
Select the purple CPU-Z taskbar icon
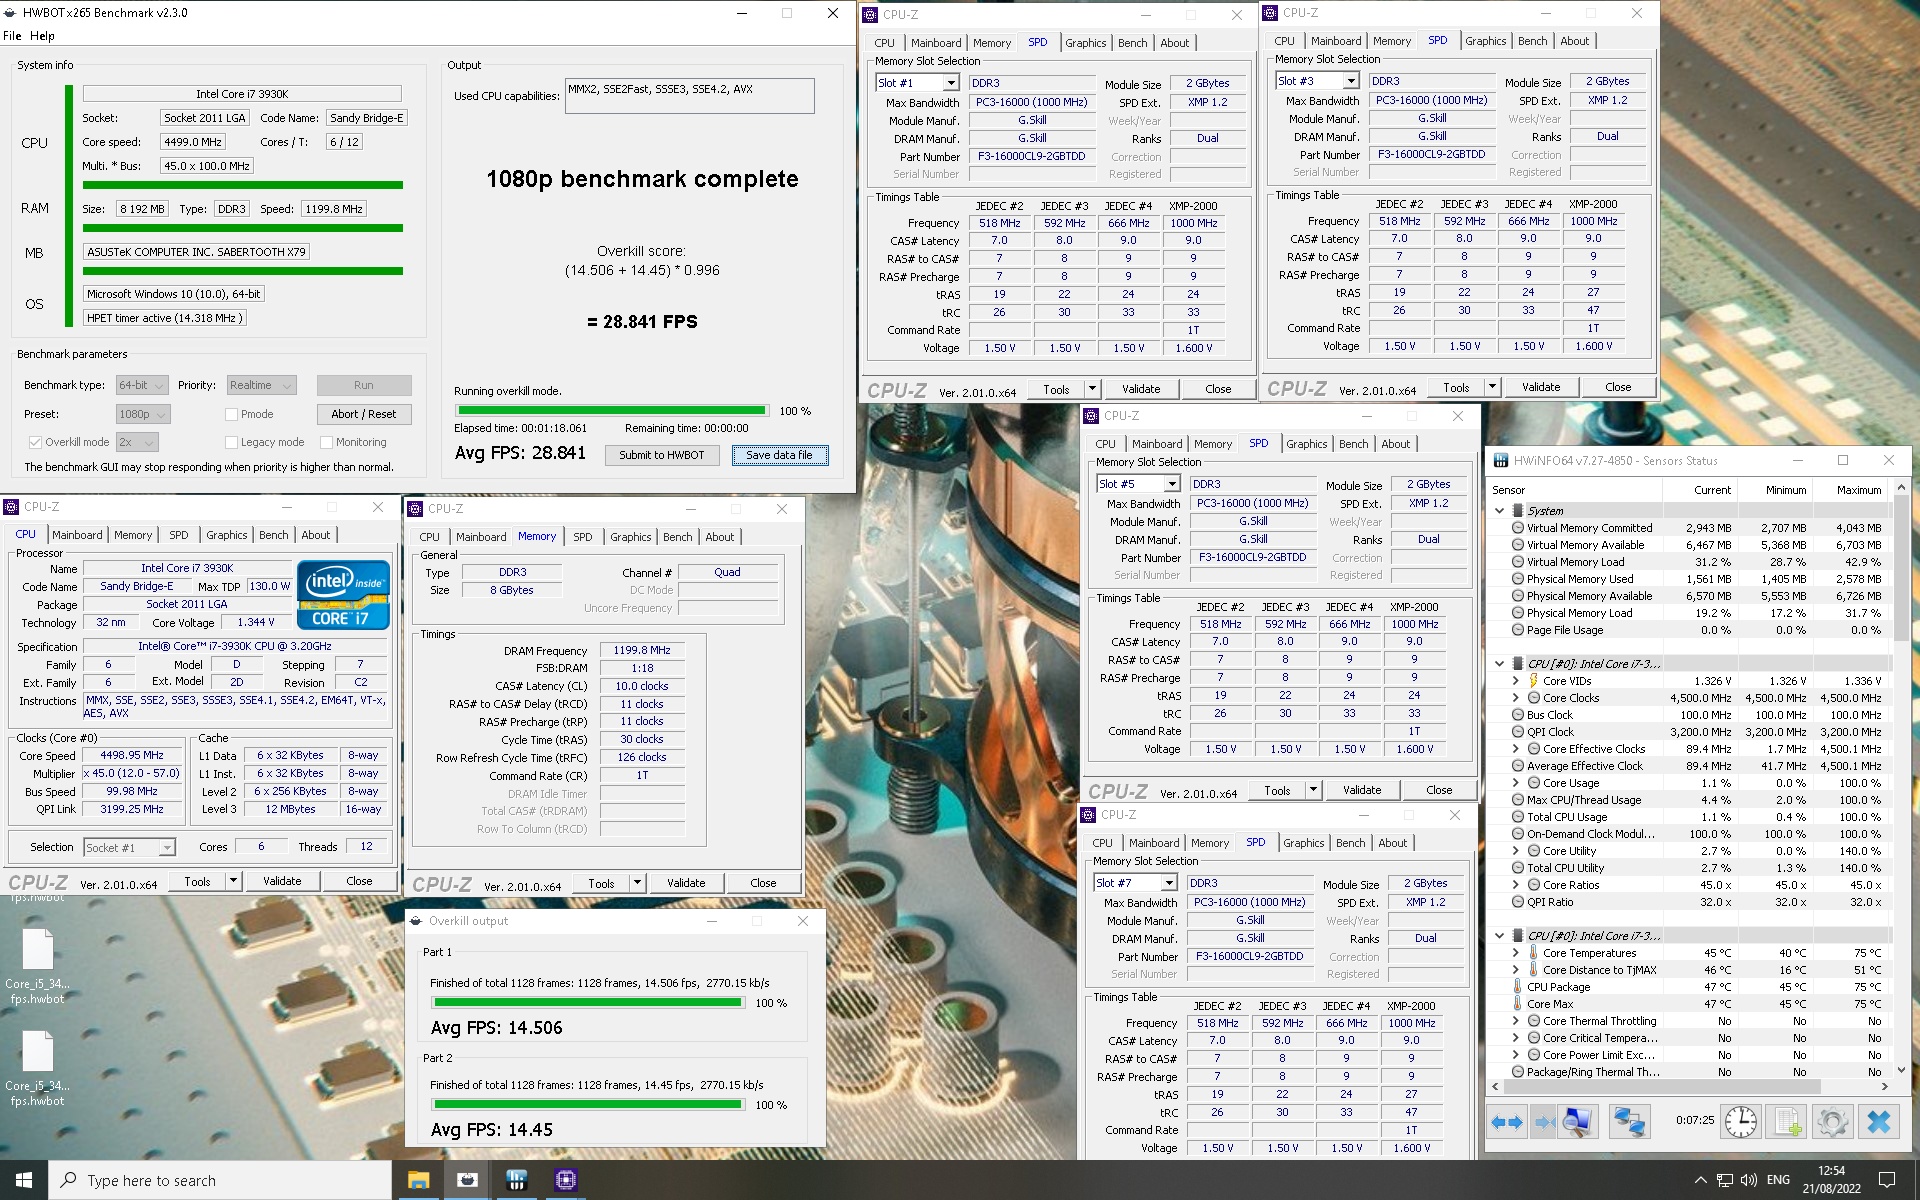565,1180
